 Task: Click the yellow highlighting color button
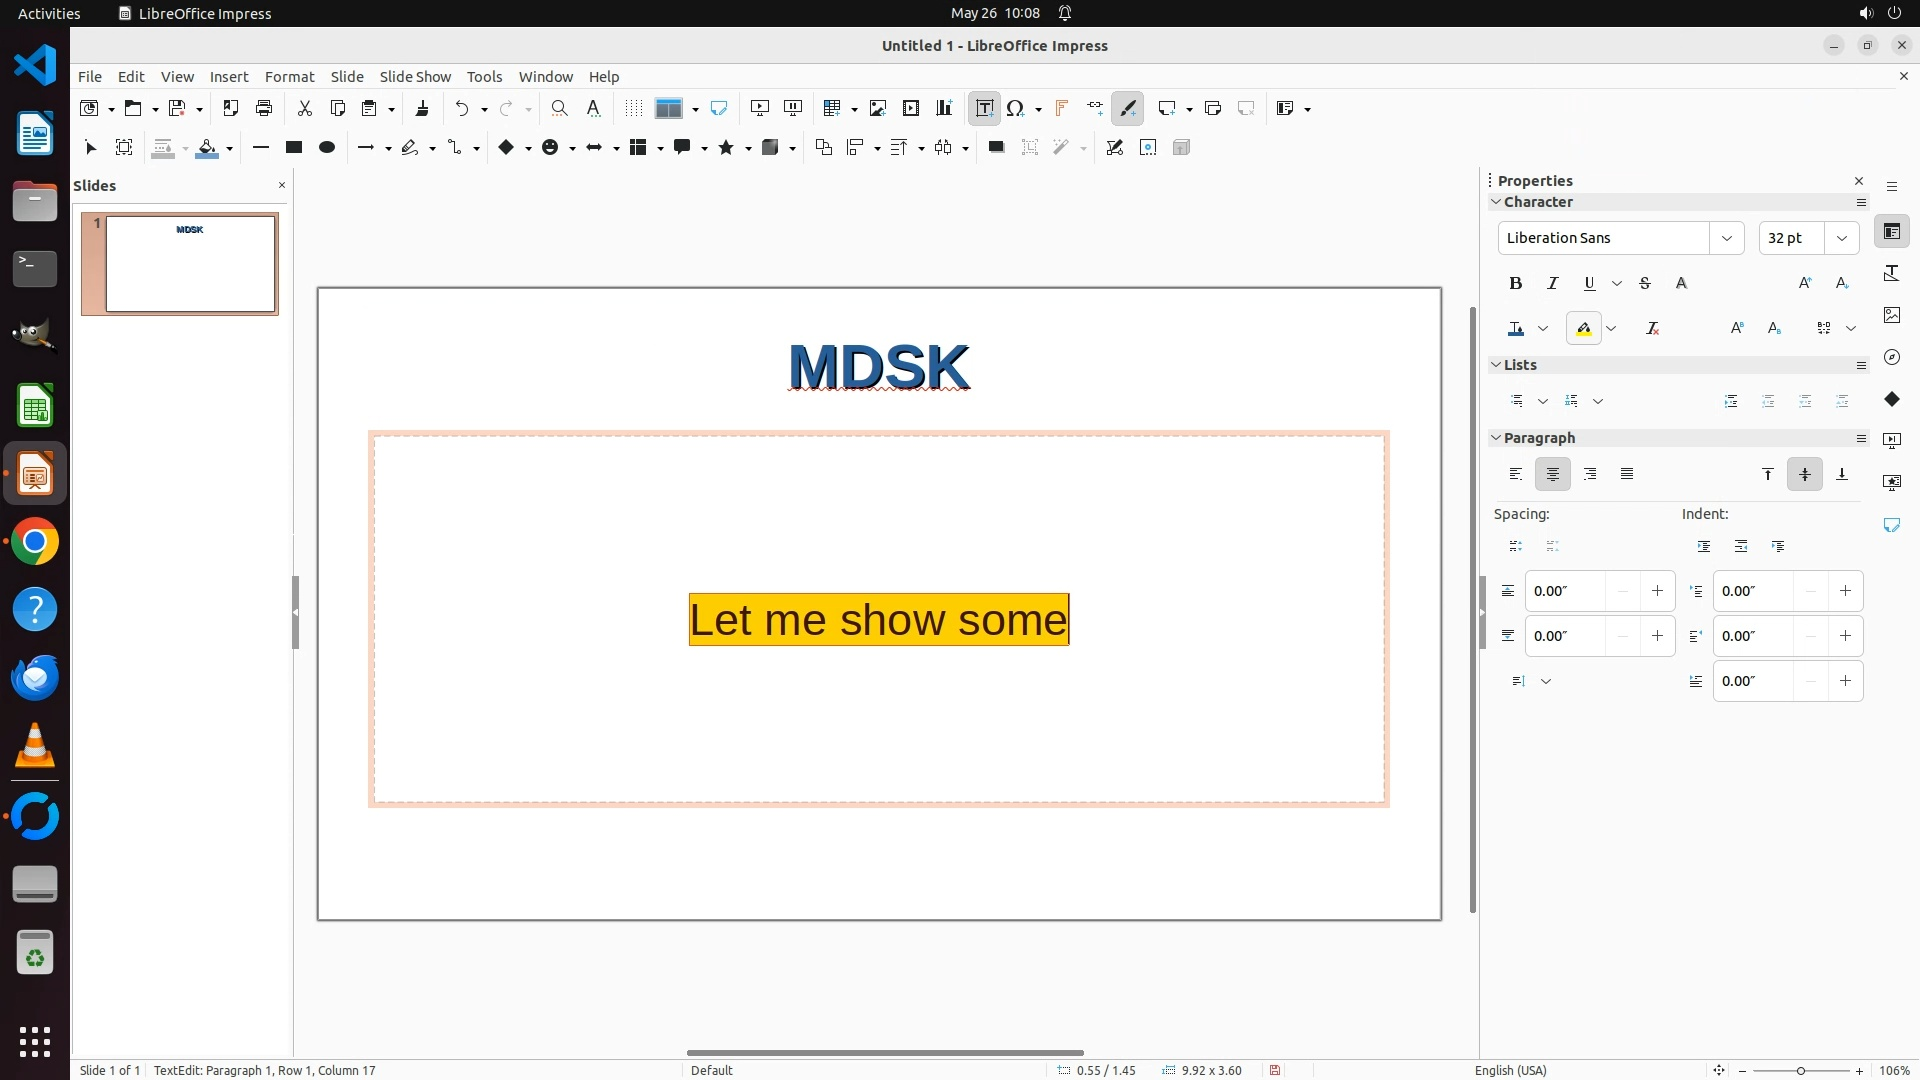pyautogui.click(x=1584, y=328)
